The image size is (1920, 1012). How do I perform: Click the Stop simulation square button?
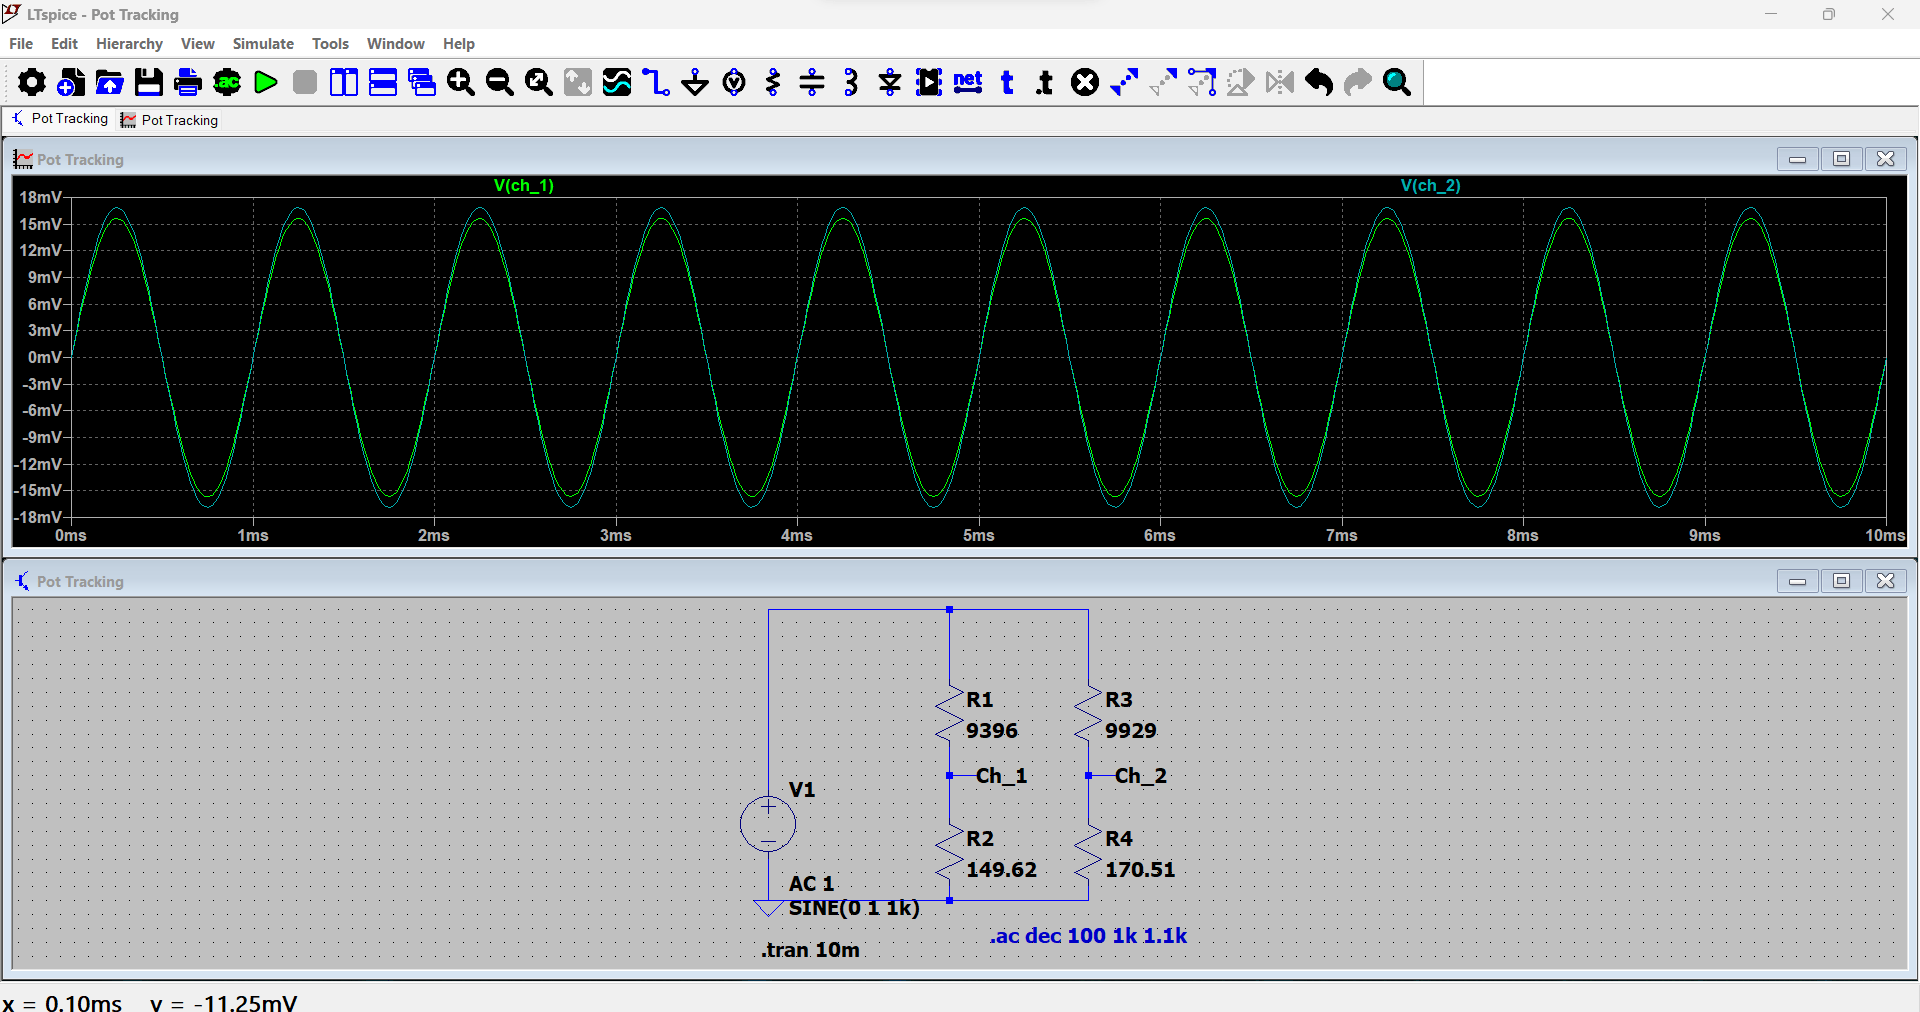pyautogui.click(x=305, y=82)
